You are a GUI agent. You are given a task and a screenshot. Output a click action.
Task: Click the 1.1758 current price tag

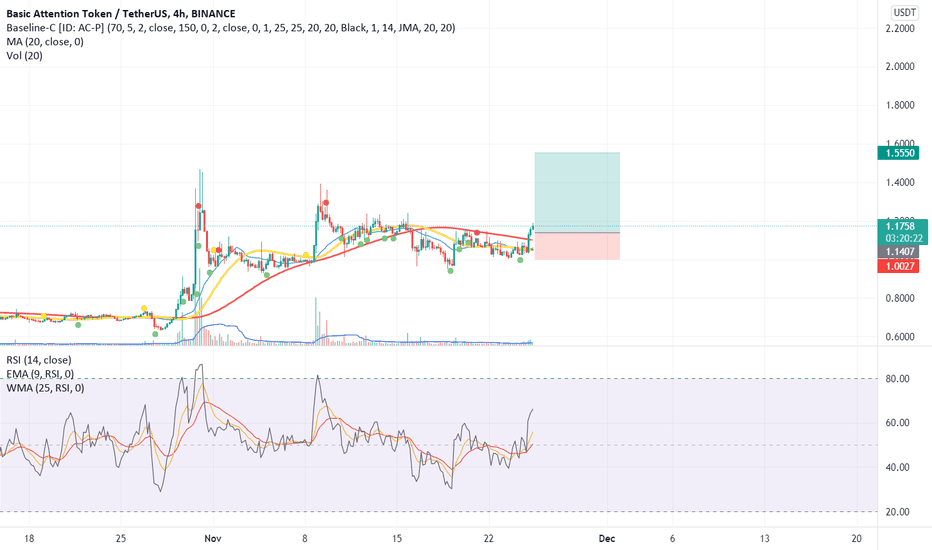(x=902, y=226)
